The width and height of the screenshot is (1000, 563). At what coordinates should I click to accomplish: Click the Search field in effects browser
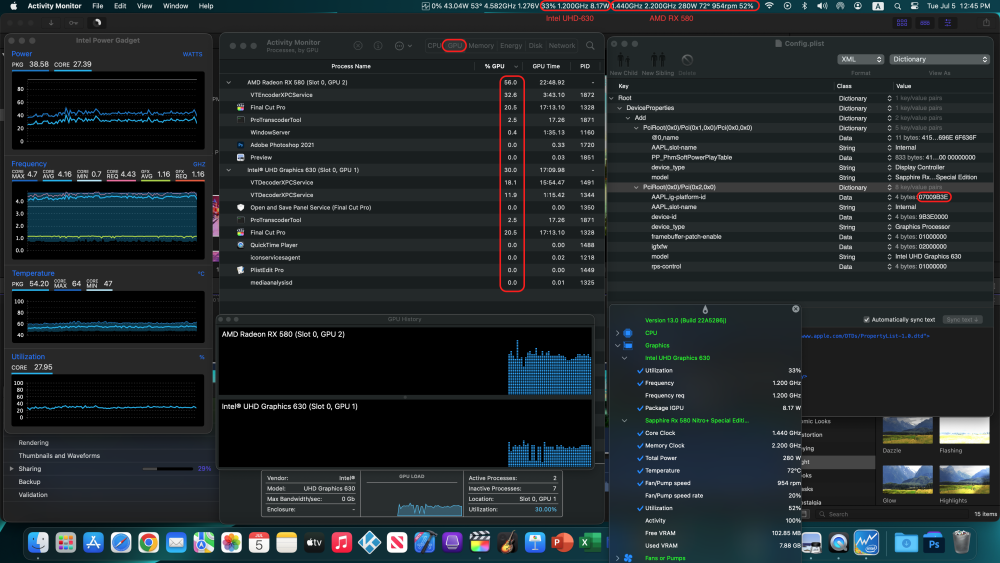pyautogui.click(x=890, y=514)
